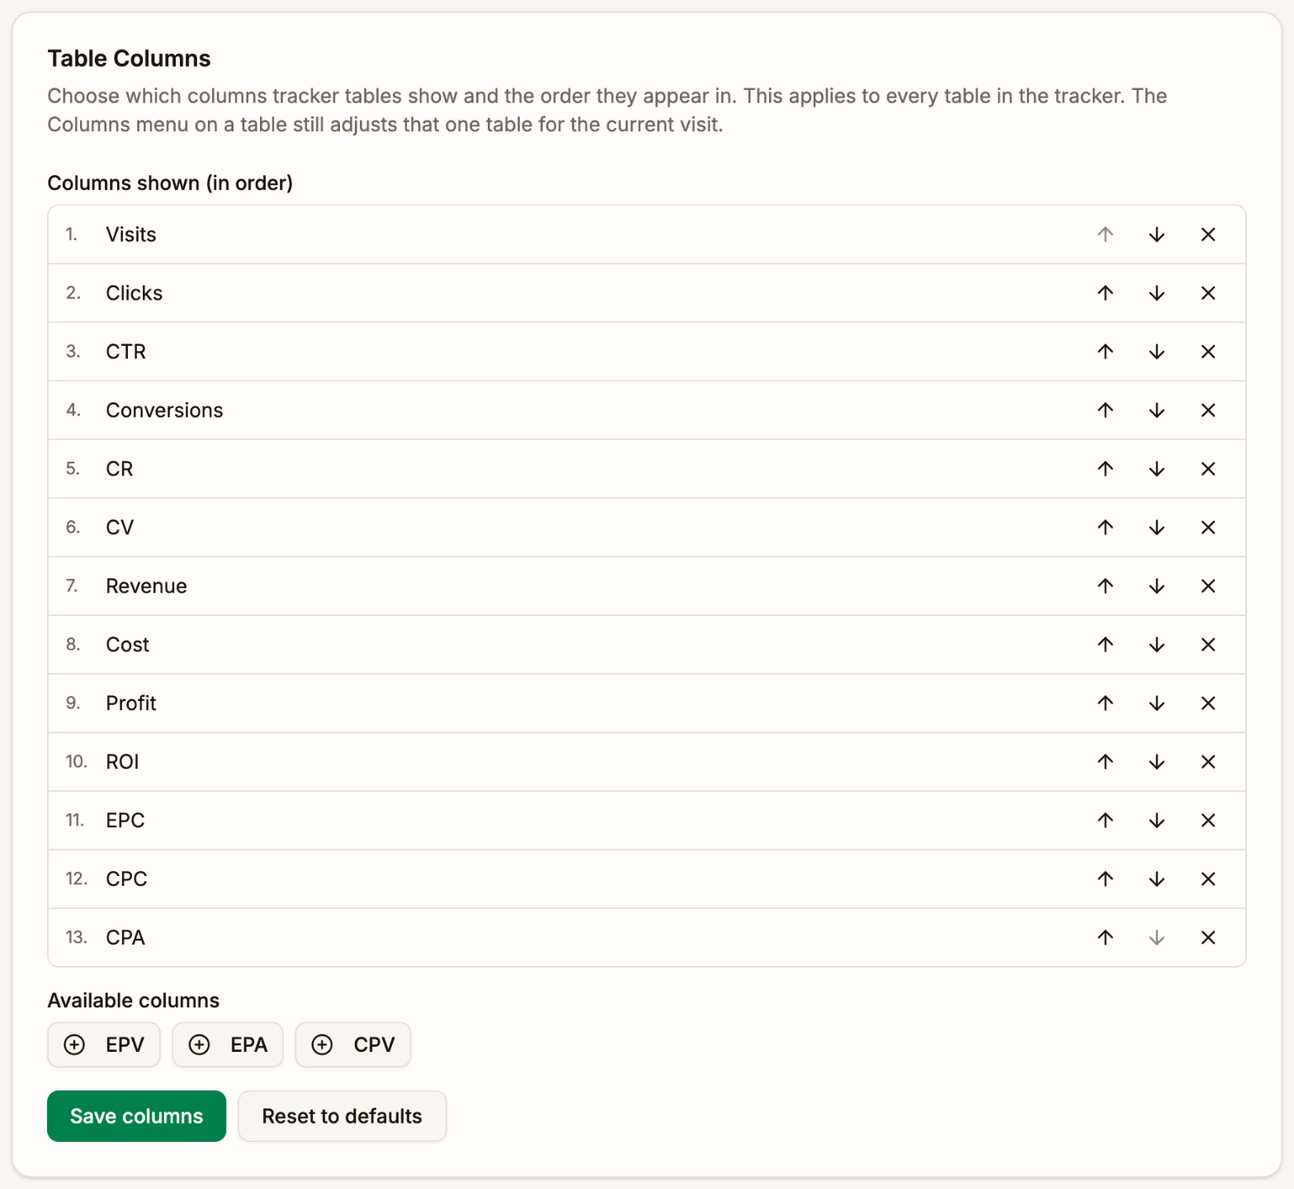
Task: Move CV column down
Action: 1156,527
